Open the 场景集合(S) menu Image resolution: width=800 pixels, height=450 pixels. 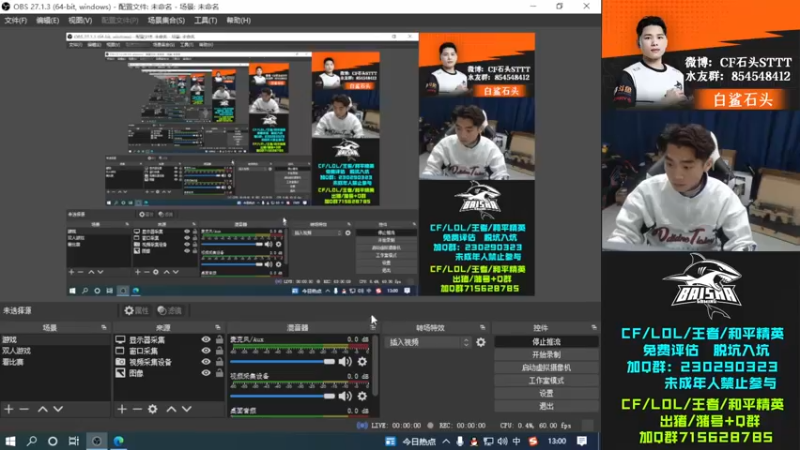click(166, 20)
